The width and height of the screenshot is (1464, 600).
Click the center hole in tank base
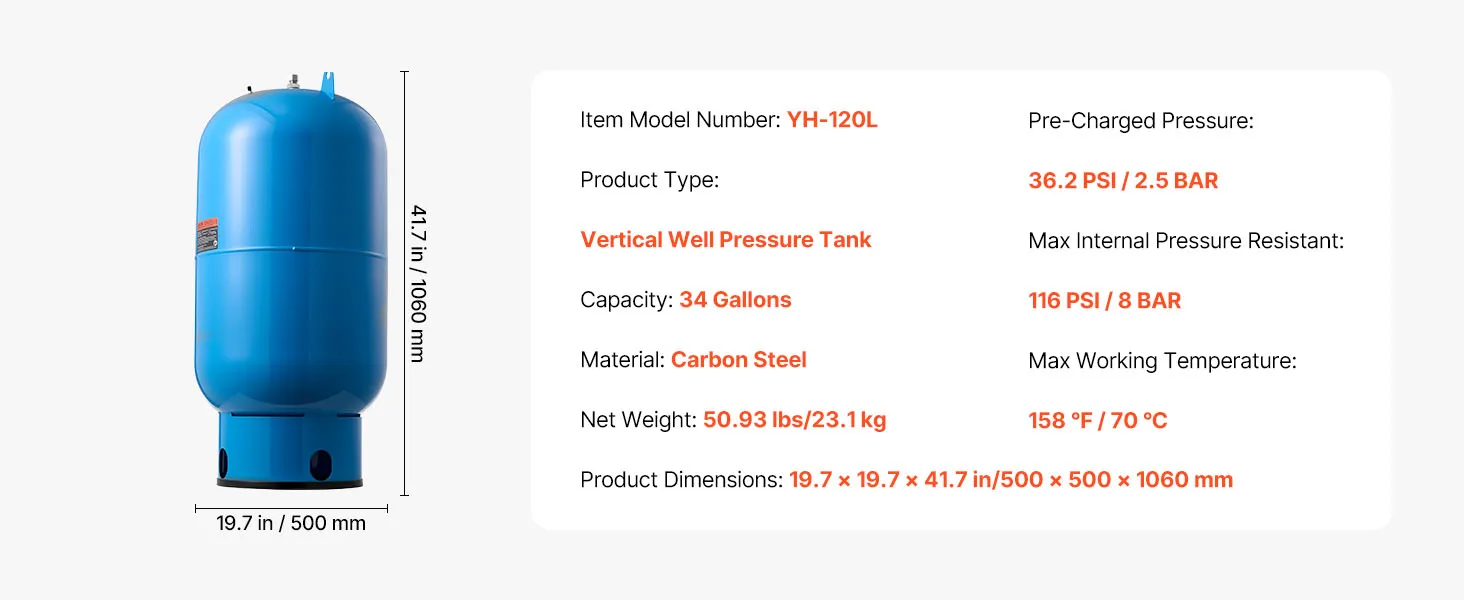tap(320, 463)
